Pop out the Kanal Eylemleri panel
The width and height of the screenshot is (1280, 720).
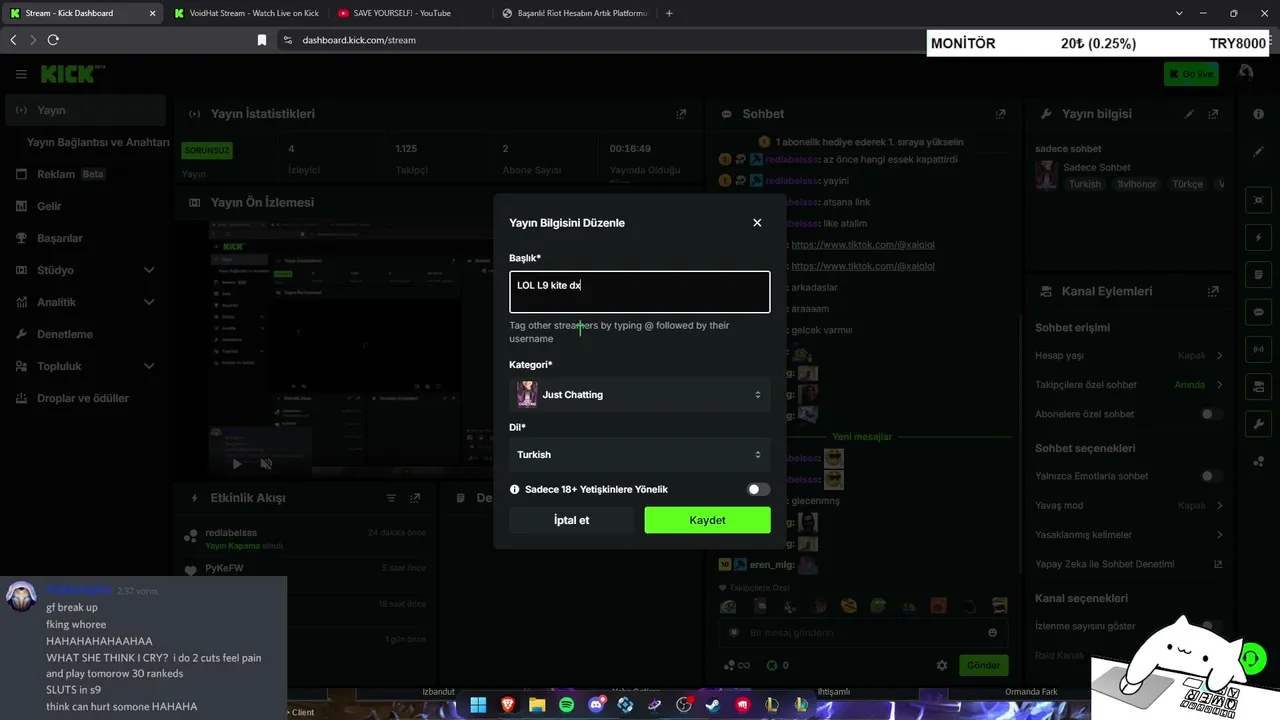pos(1213,292)
